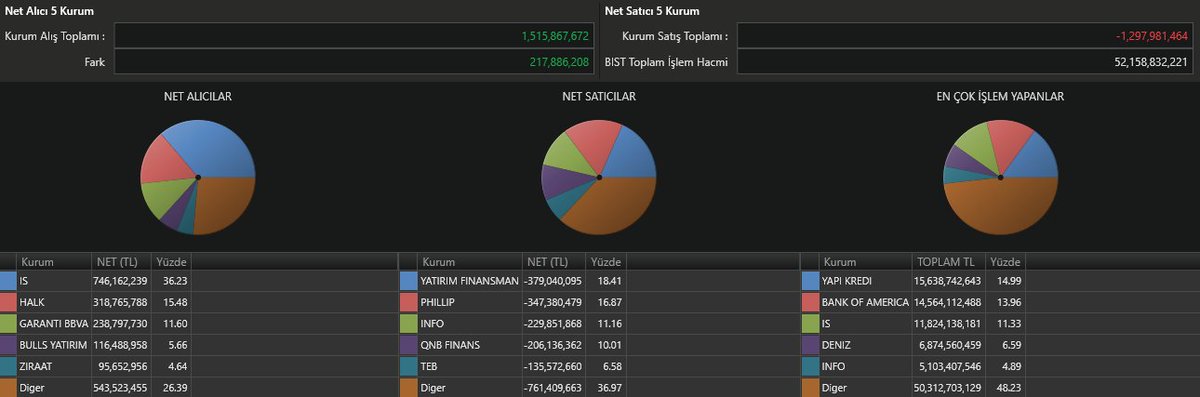Screen dimensions: 1200x397
Task: Click the blue swatch beside YAPI KREDI
Action: click(810, 282)
